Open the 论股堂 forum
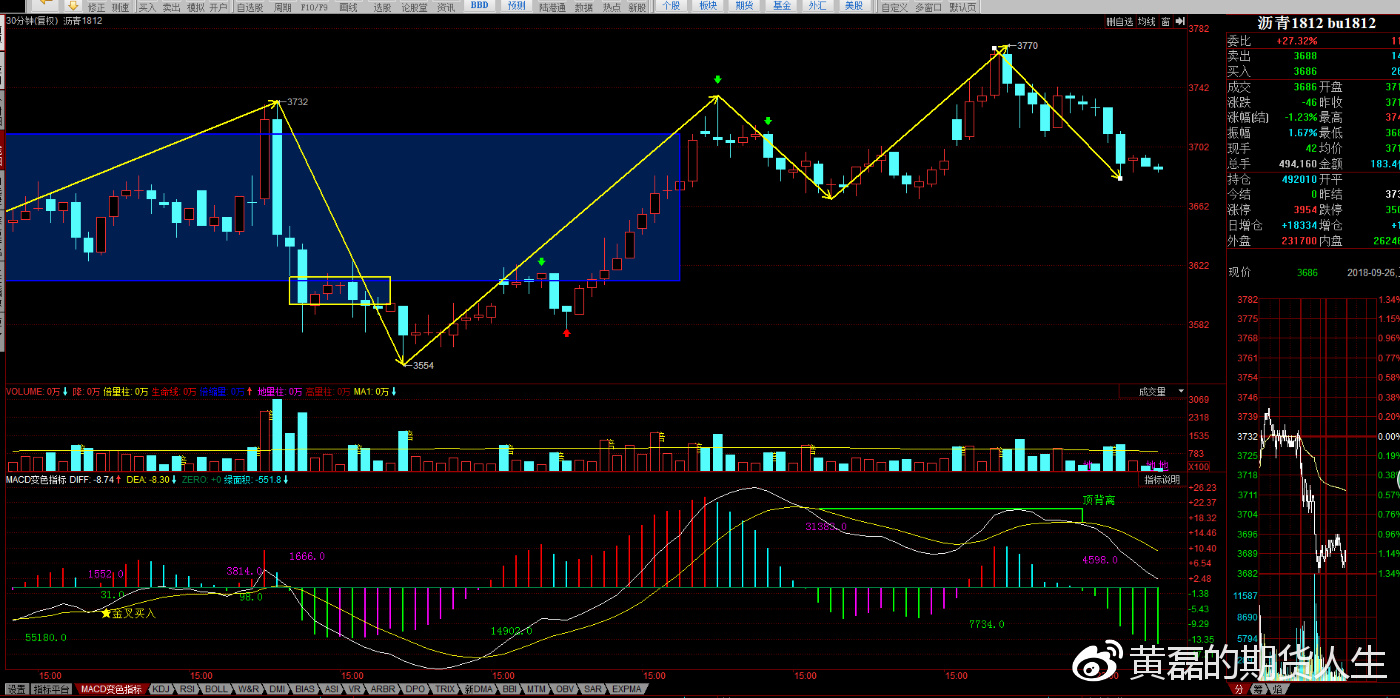The height and width of the screenshot is (698, 1400). 414,6
